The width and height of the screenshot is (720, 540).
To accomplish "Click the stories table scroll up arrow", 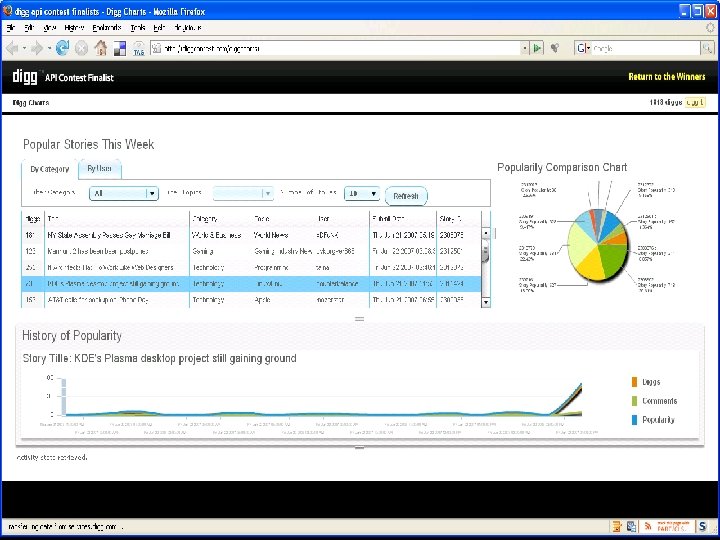I will click(x=486, y=233).
